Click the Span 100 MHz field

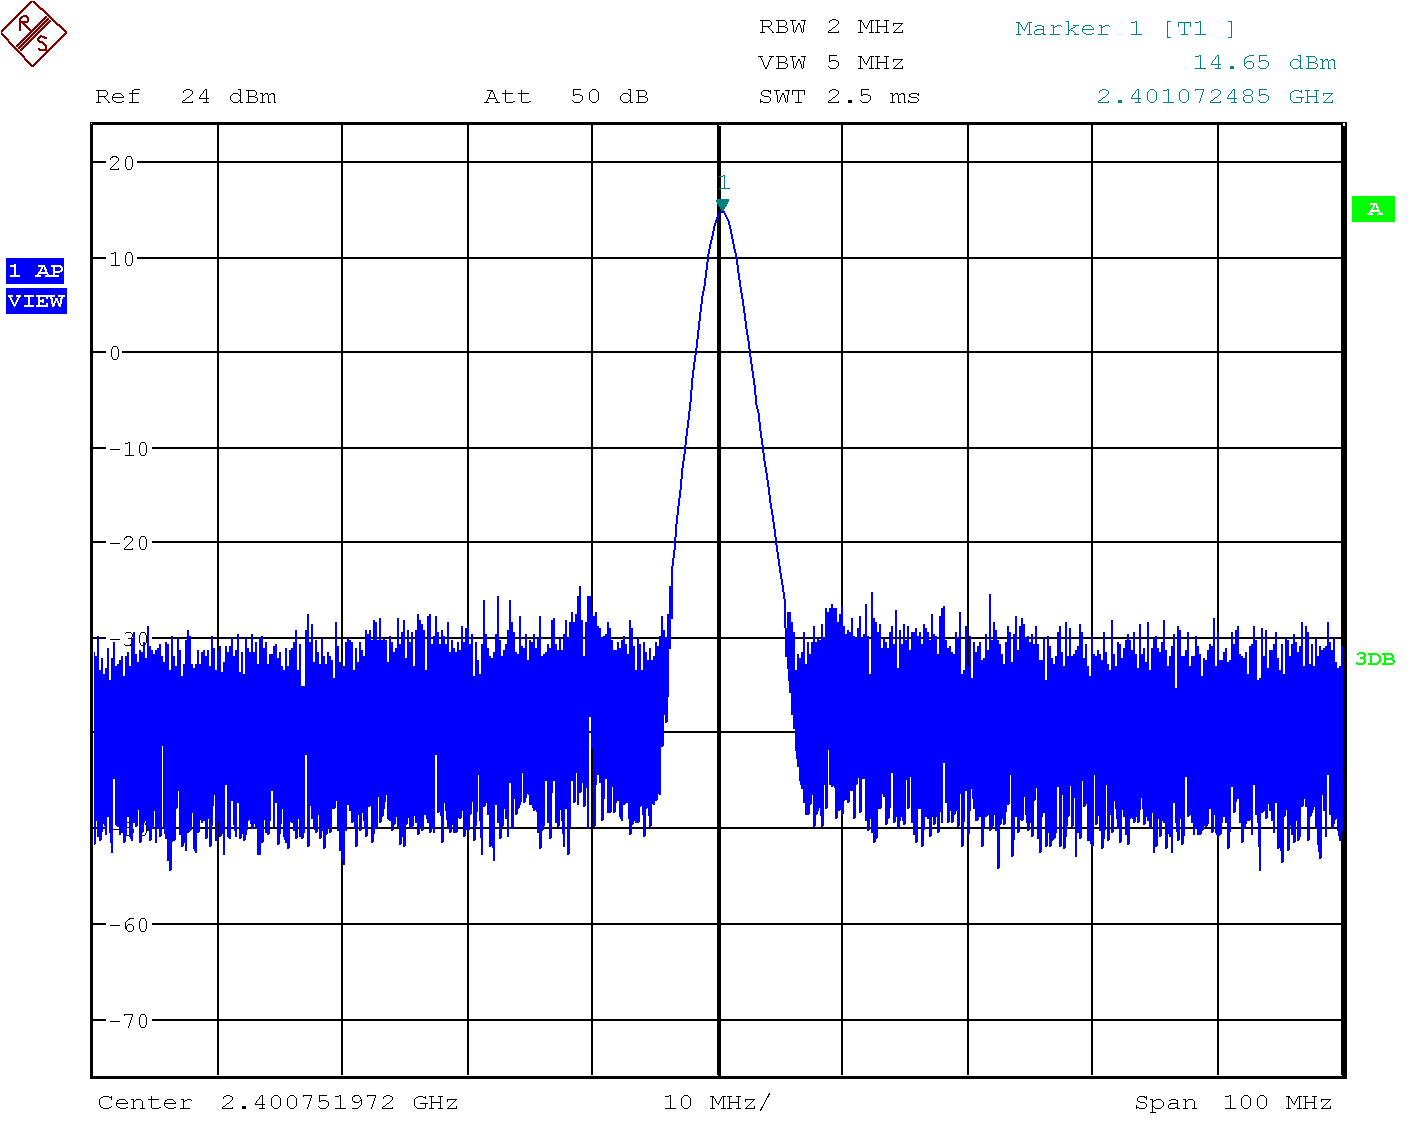[1232, 1103]
